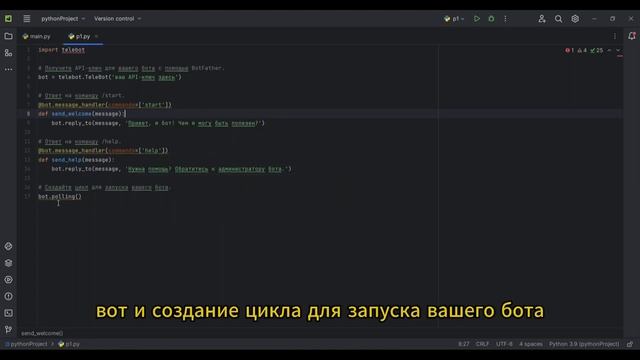Open the layered Python Console icon
Screen dimensions: 640x360
point(8,263)
